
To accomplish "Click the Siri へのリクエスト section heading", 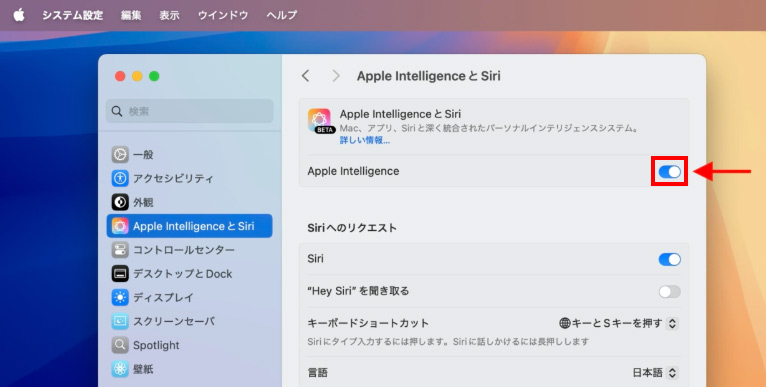I will tap(352, 228).
